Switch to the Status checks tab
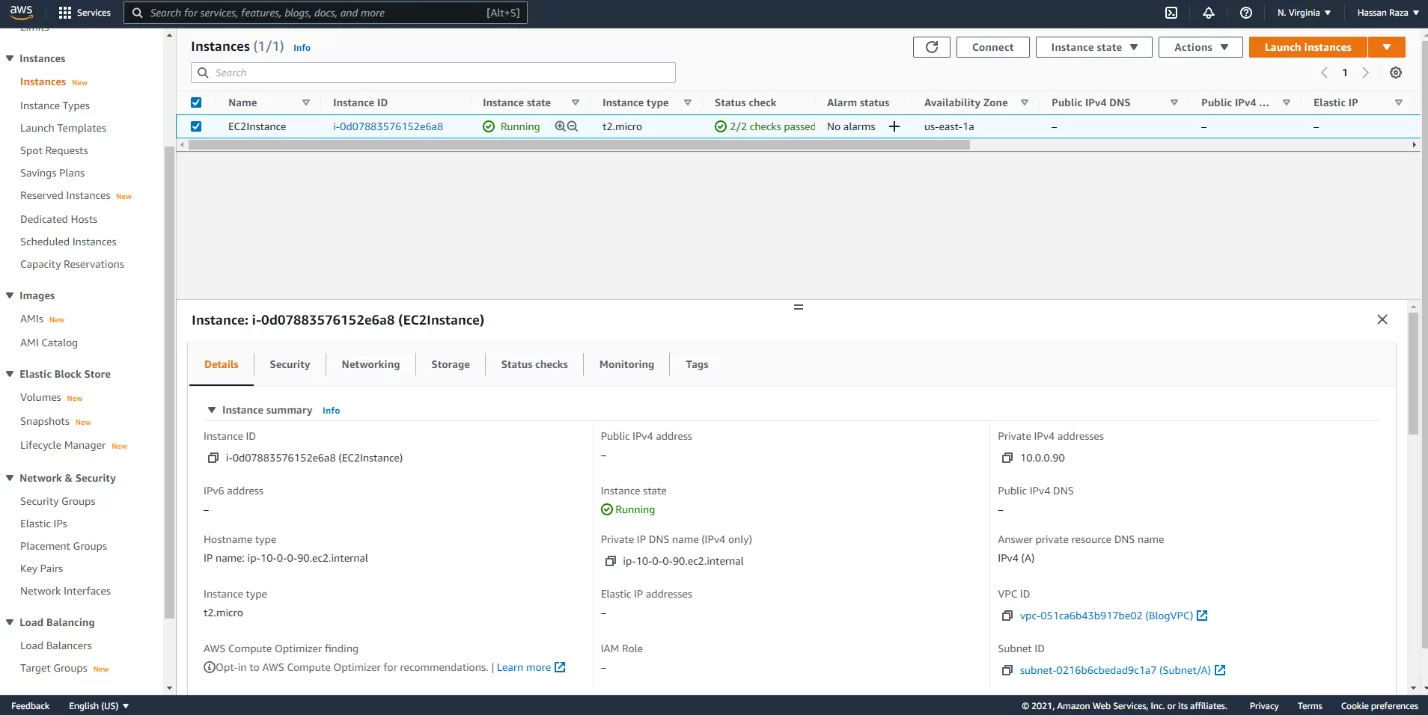The image size is (1428, 715). tap(534, 364)
